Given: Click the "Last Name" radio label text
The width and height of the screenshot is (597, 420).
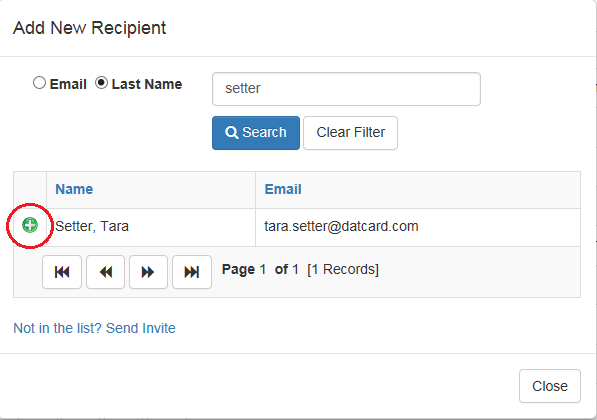Looking at the screenshot, I should pos(147,84).
